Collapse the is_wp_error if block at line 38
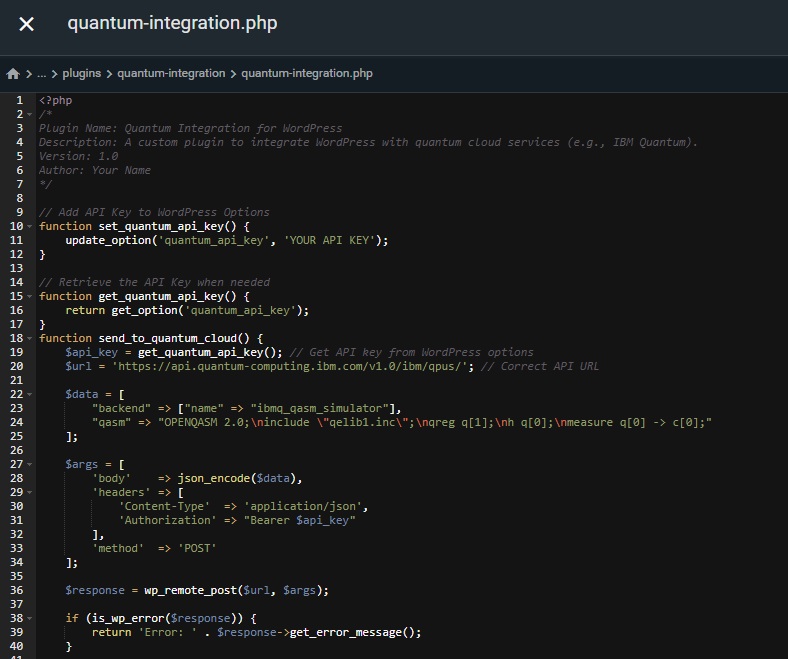The width and height of the screenshot is (788, 659). tap(30, 619)
